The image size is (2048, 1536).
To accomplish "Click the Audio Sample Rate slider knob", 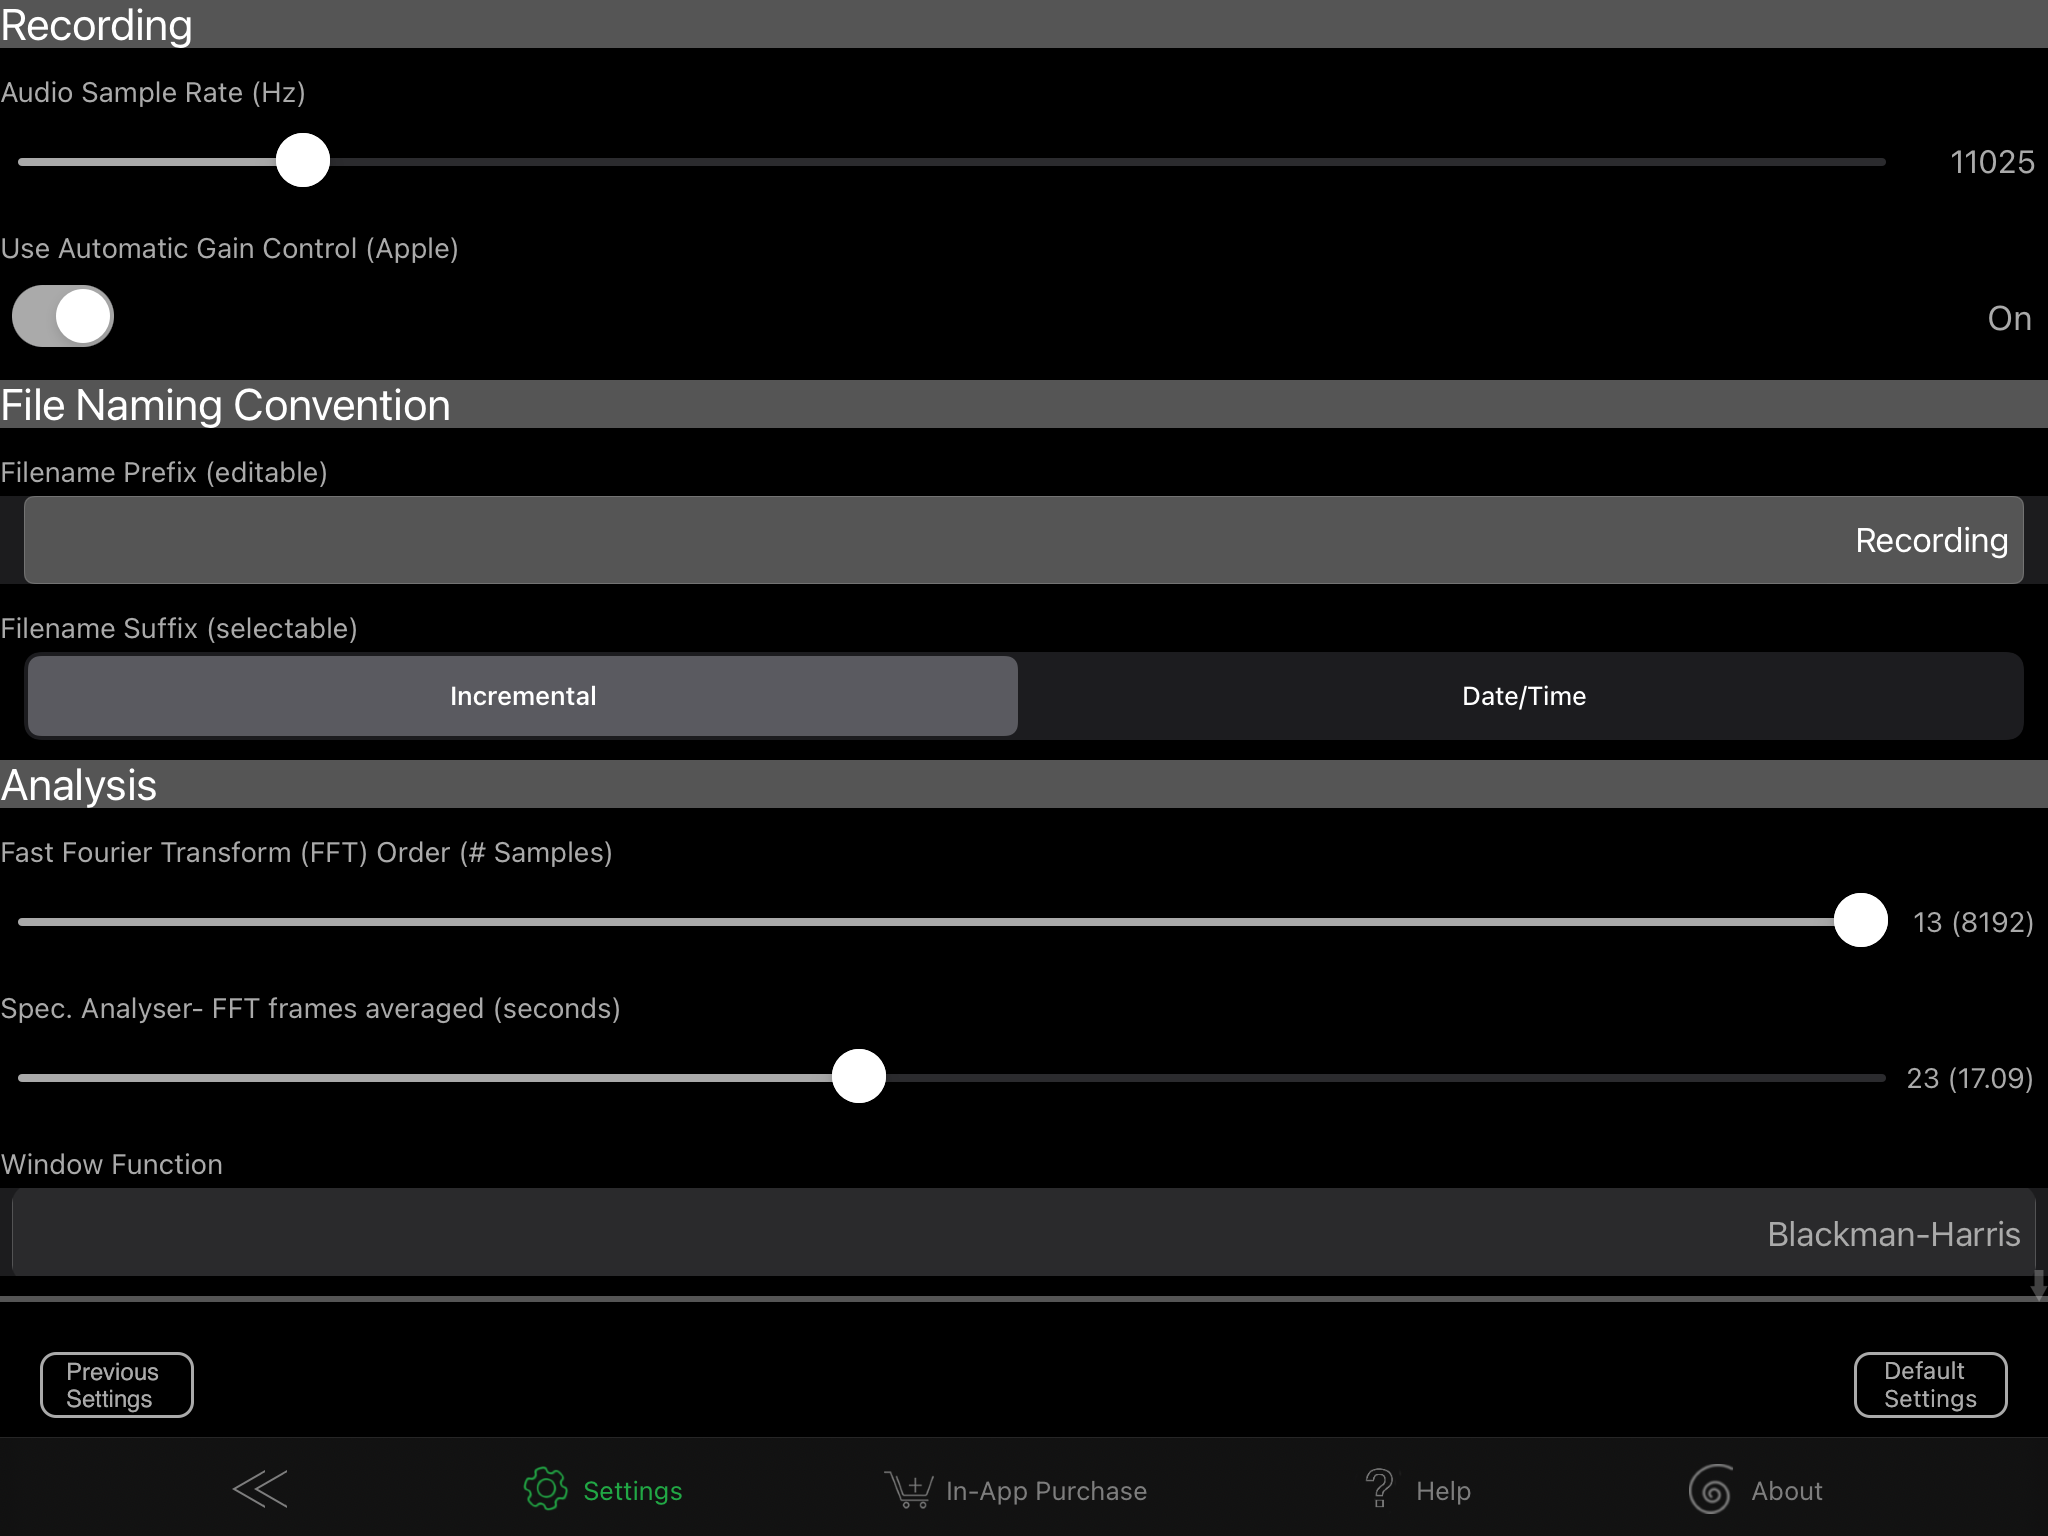I will [x=303, y=160].
